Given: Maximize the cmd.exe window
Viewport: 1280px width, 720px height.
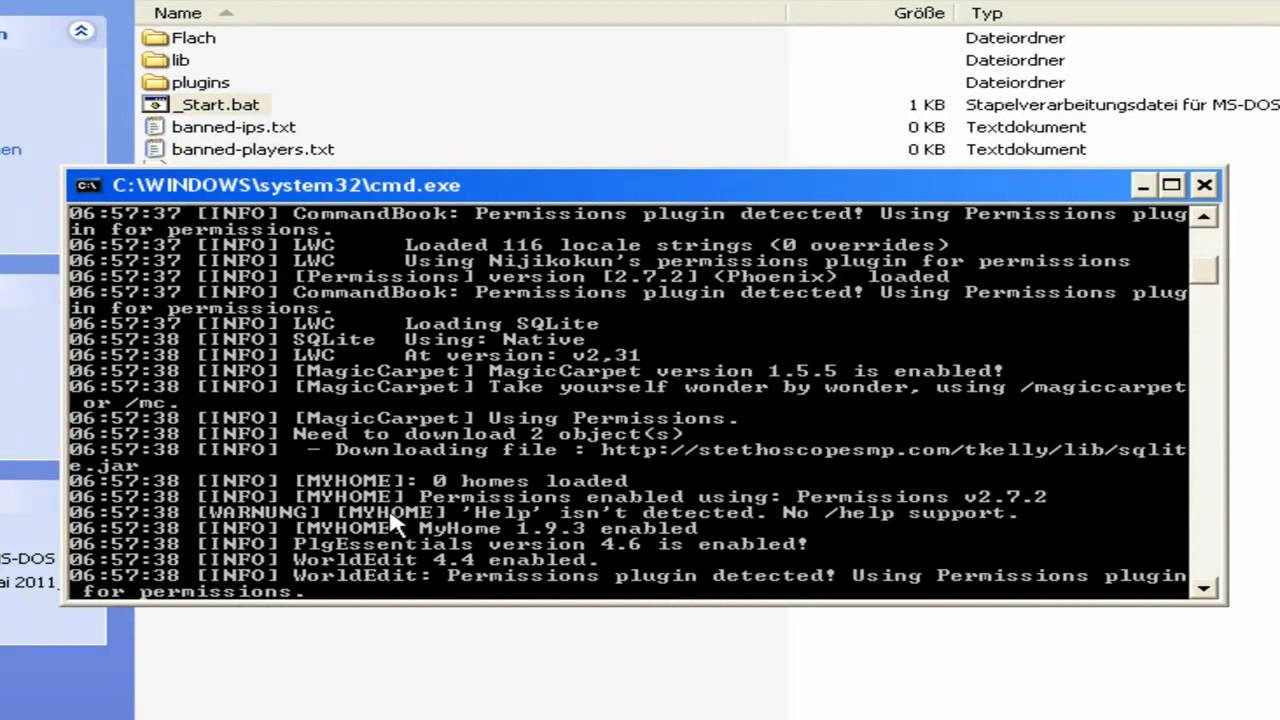Looking at the screenshot, I should (x=1171, y=185).
